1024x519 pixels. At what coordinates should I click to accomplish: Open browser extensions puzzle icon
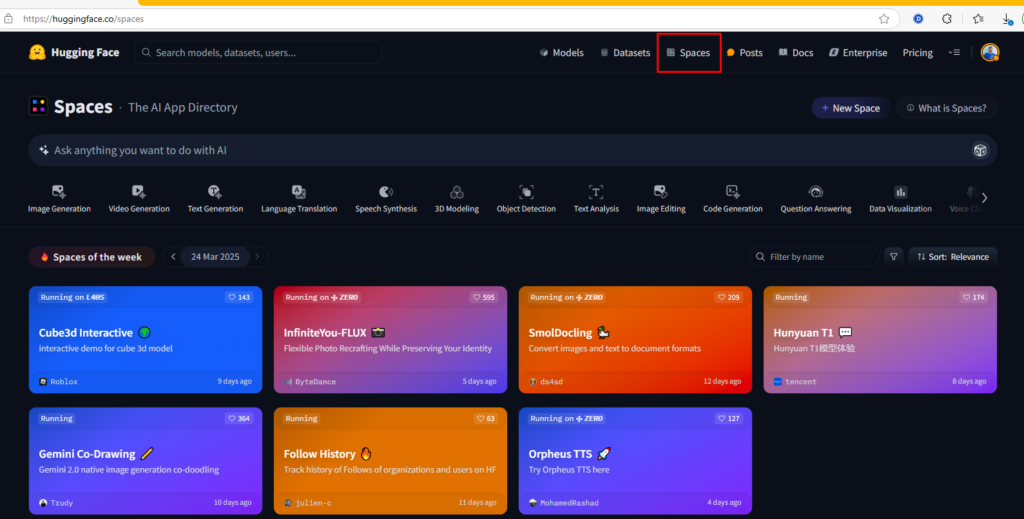[x=947, y=19]
